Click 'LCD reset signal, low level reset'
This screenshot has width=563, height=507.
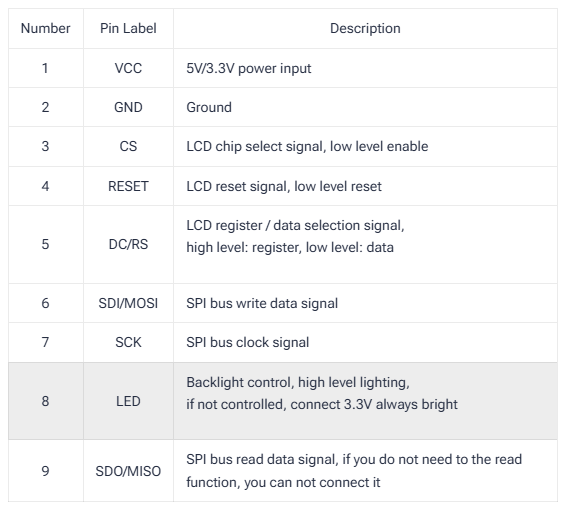(x=284, y=187)
